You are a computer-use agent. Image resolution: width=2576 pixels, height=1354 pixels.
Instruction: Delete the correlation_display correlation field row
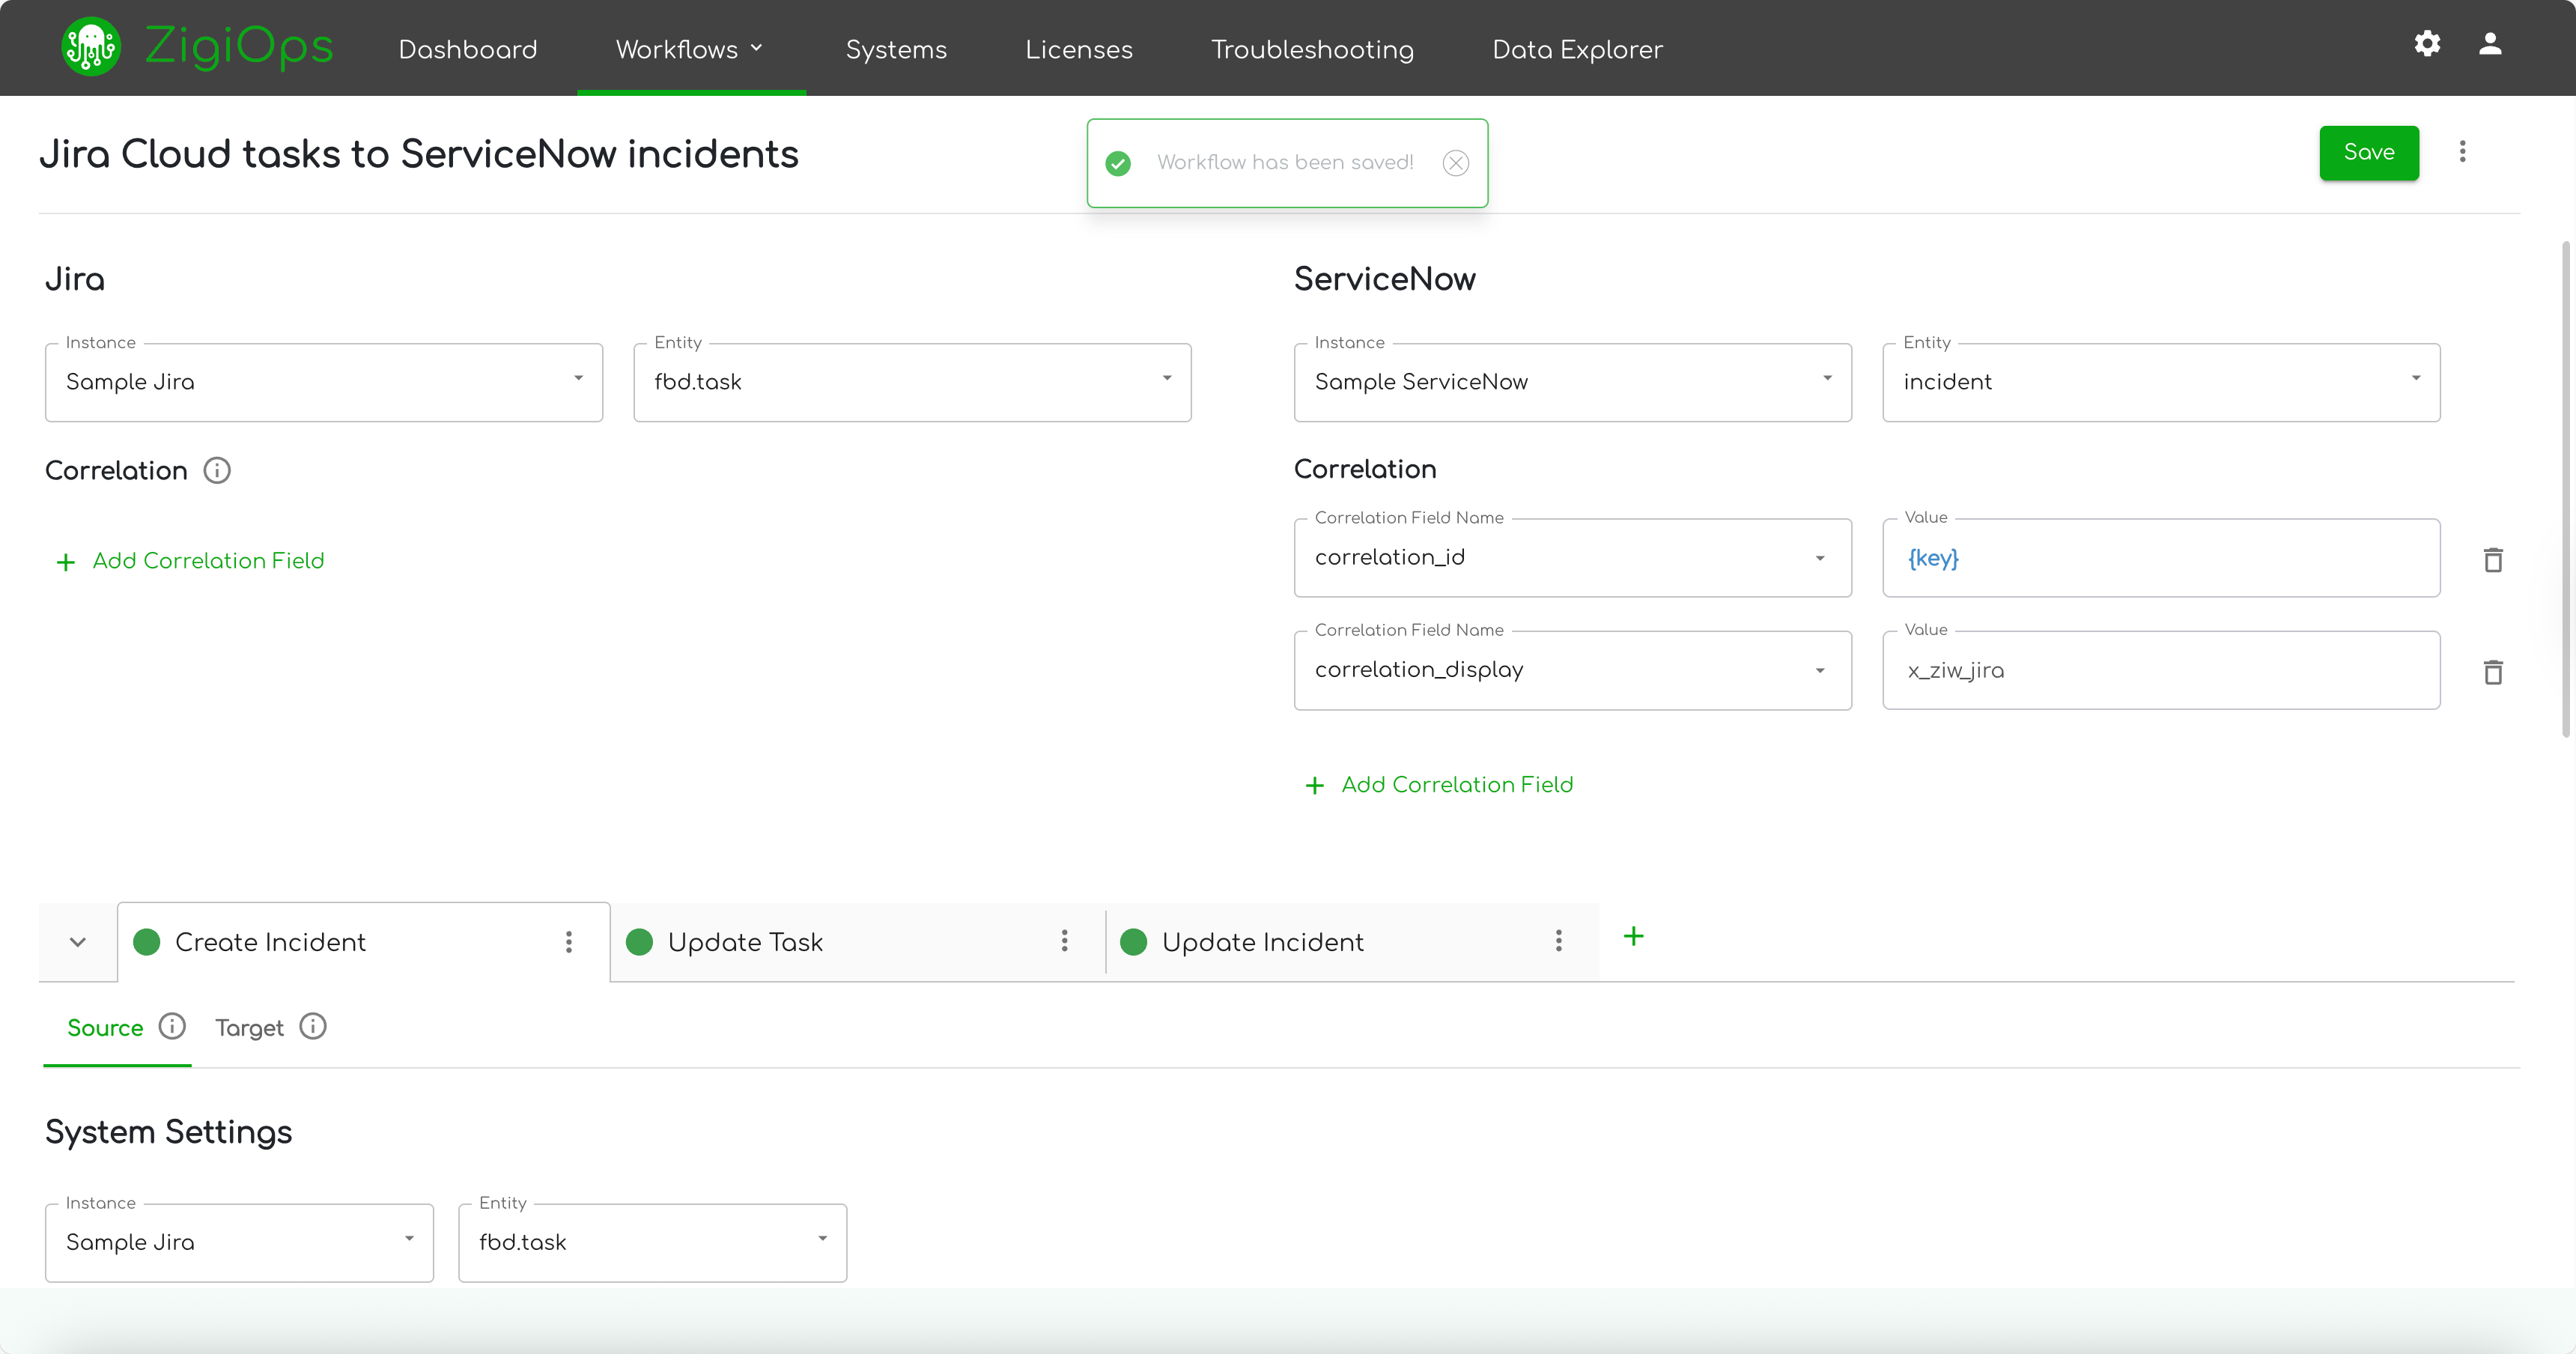click(2493, 672)
